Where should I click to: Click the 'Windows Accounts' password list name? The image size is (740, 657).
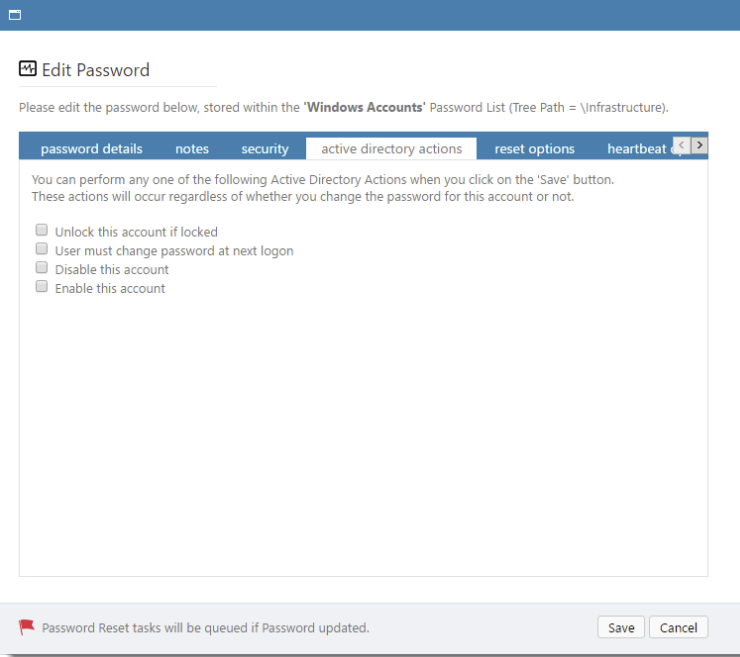[x=363, y=107]
